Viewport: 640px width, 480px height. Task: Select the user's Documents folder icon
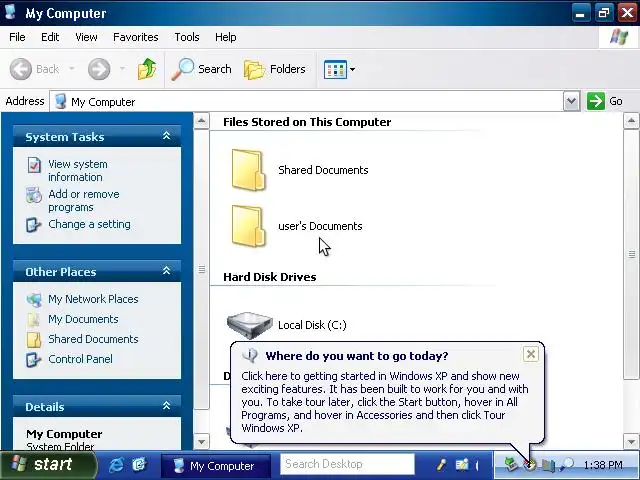point(248,226)
